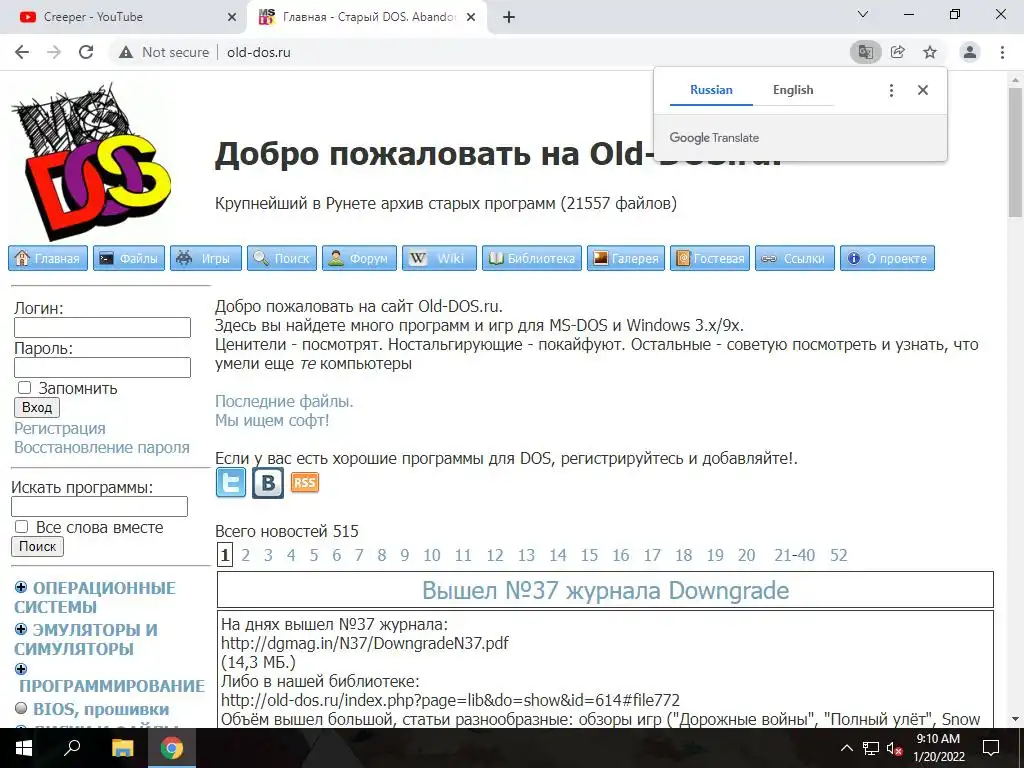Open the Twitter icon link

(x=231, y=483)
